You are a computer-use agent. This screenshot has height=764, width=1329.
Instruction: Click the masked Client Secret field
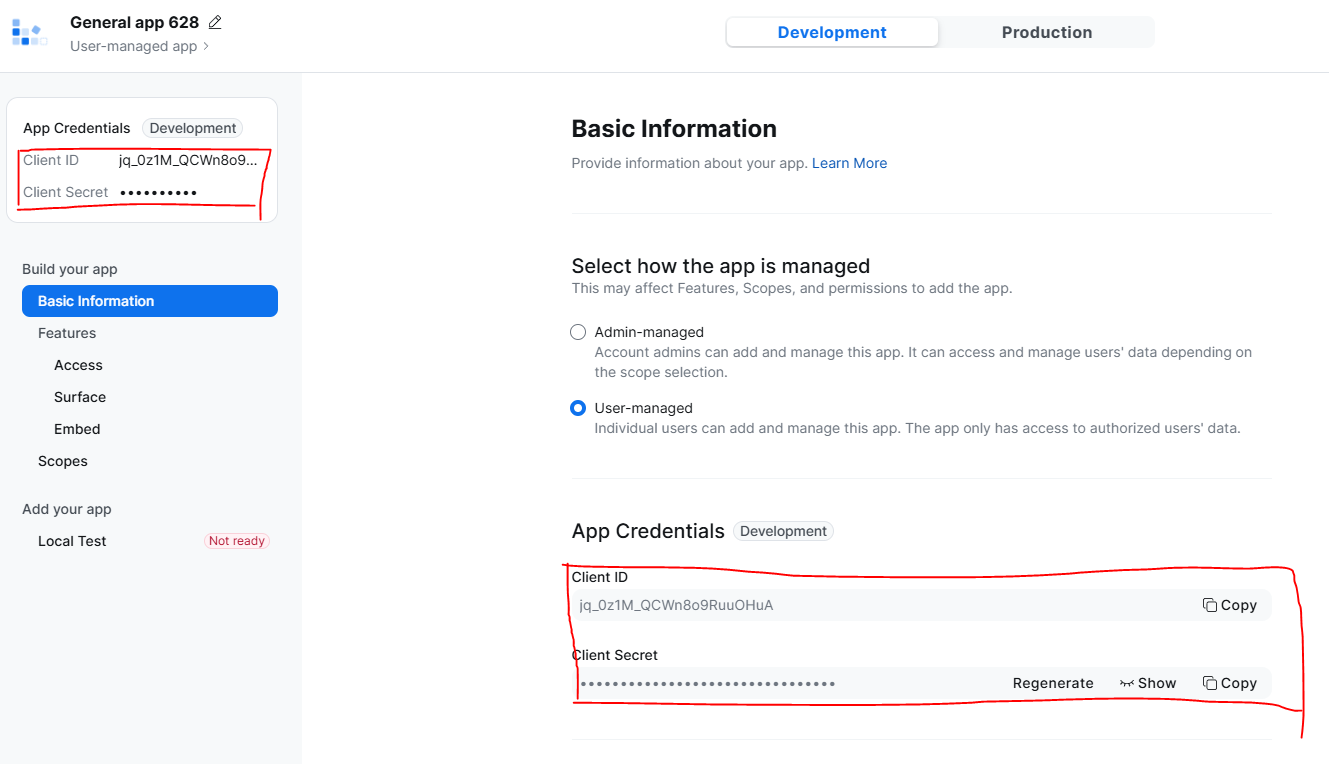coord(921,683)
